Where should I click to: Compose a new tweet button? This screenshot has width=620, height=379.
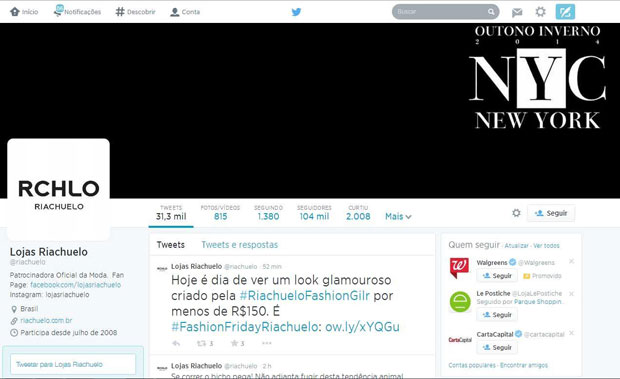tap(565, 12)
